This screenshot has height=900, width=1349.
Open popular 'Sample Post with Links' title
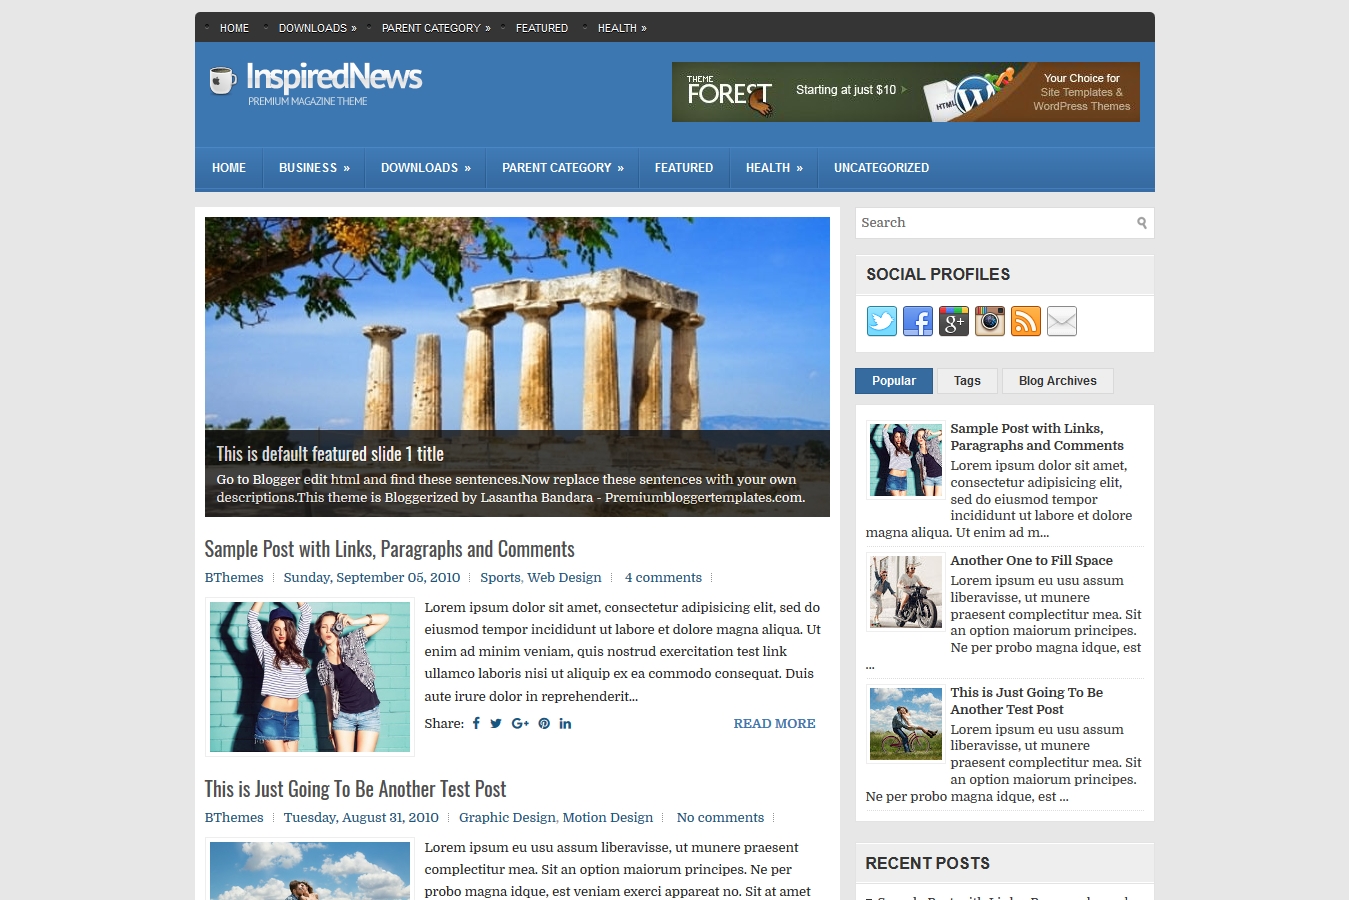point(1036,437)
